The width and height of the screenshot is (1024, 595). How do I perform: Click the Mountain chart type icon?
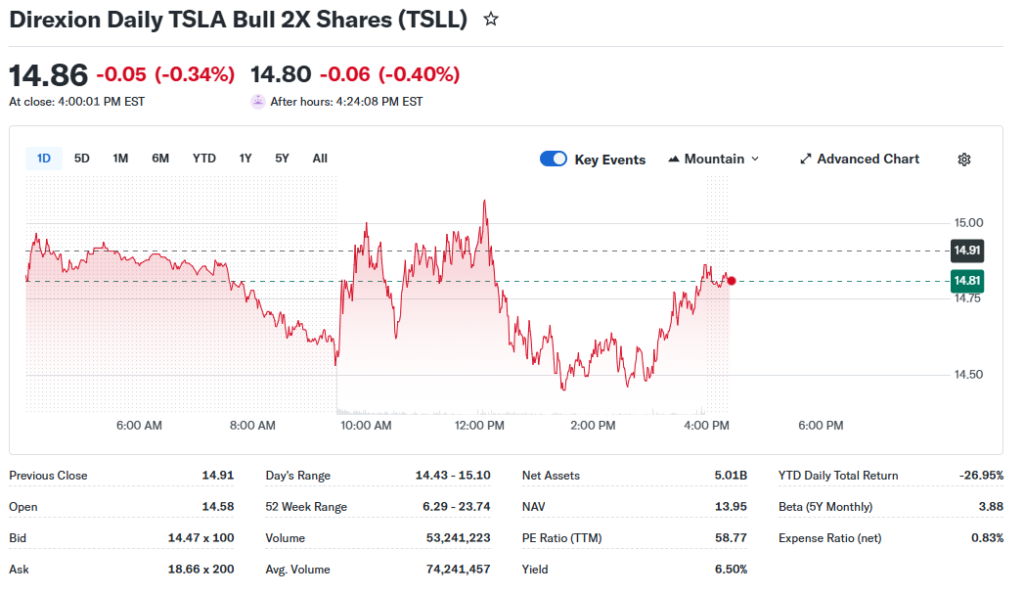pos(673,159)
